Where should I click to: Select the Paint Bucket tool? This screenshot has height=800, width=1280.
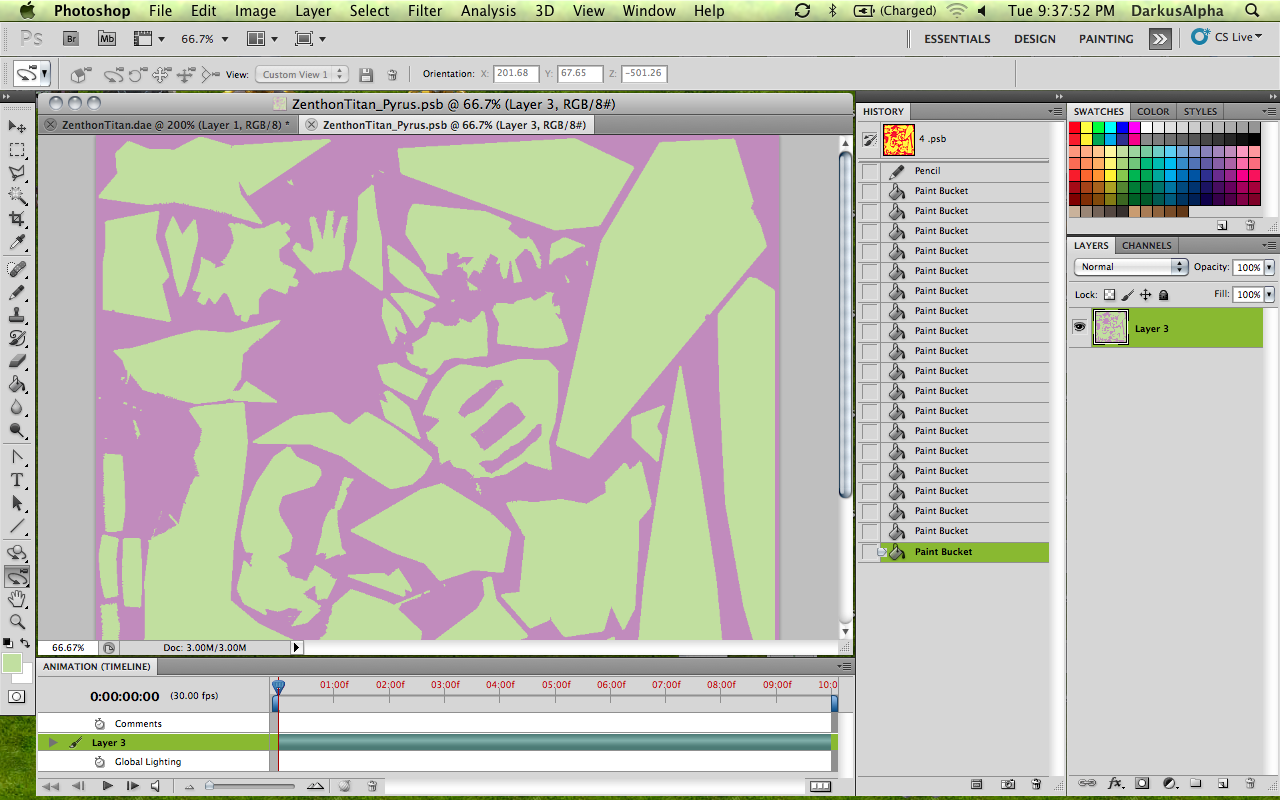tap(17, 384)
